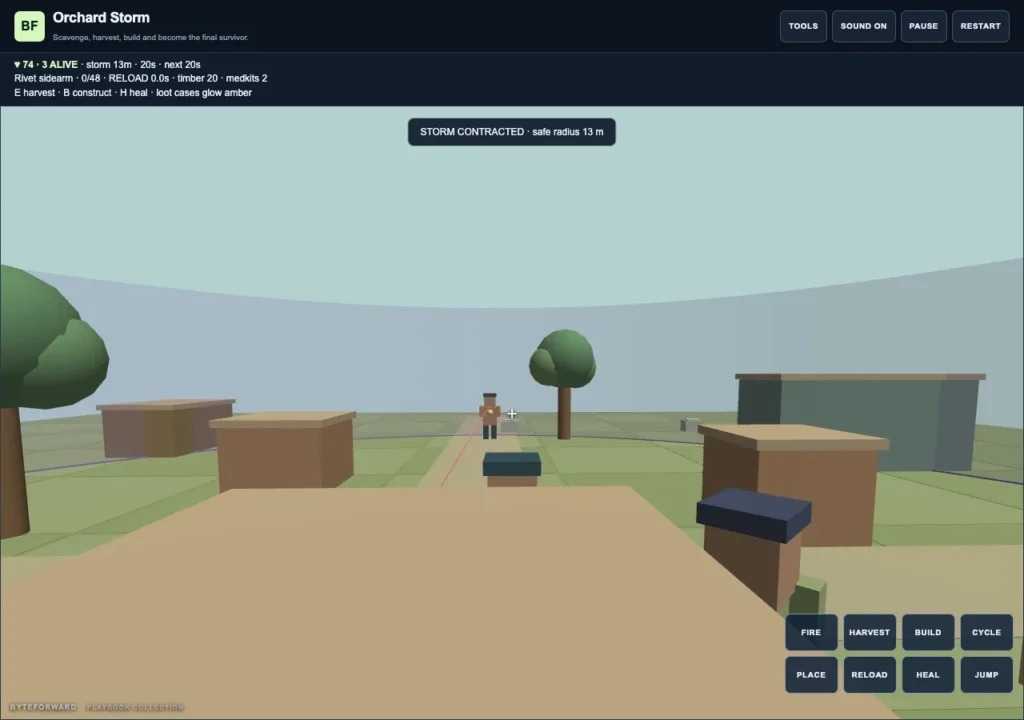The image size is (1024, 720).
Task: Toggle the SOUND ON button
Action: pyautogui.click(x=863, y=26)
